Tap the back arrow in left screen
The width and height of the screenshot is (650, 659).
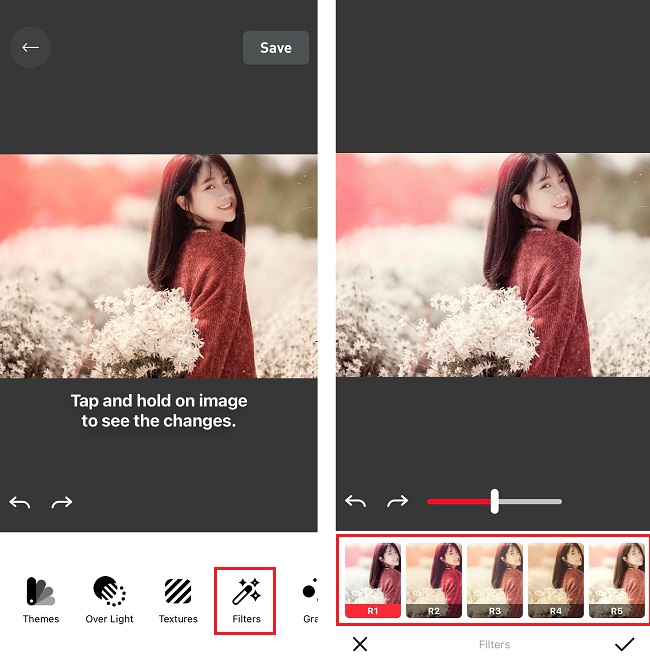[30, 47]
